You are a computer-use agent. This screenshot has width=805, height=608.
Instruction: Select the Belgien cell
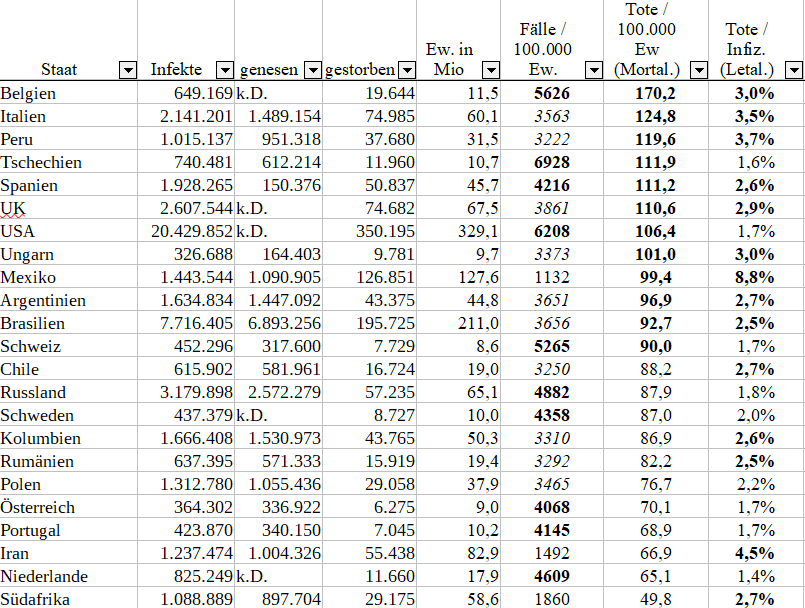click(x=68, y=93)
